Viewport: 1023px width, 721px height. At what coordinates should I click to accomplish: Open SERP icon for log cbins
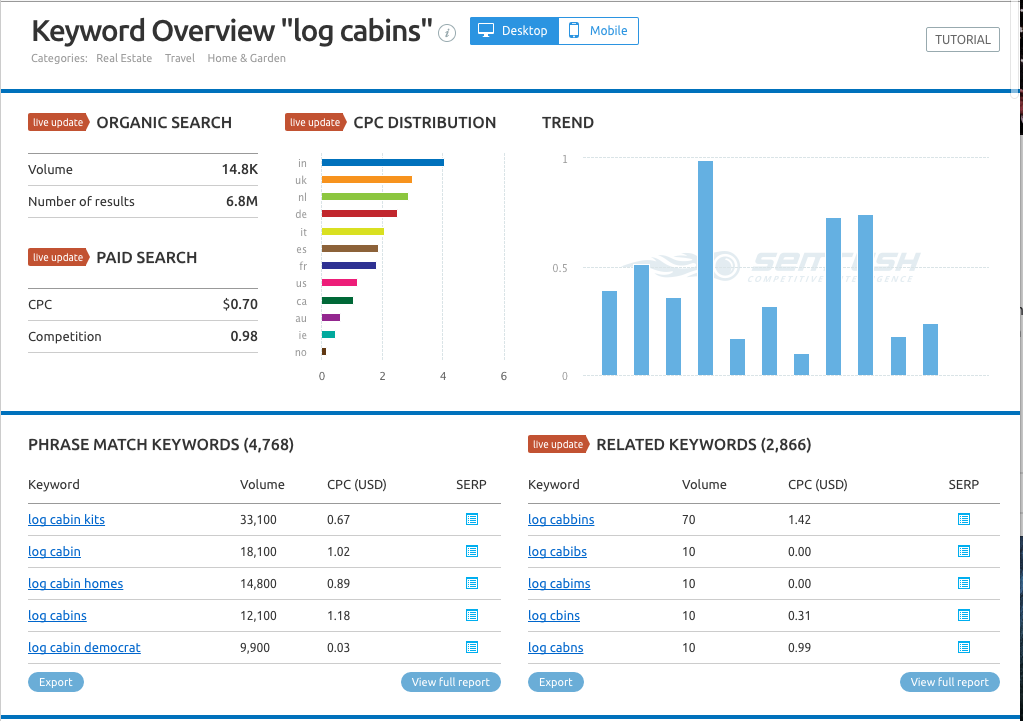pos(964,615)
